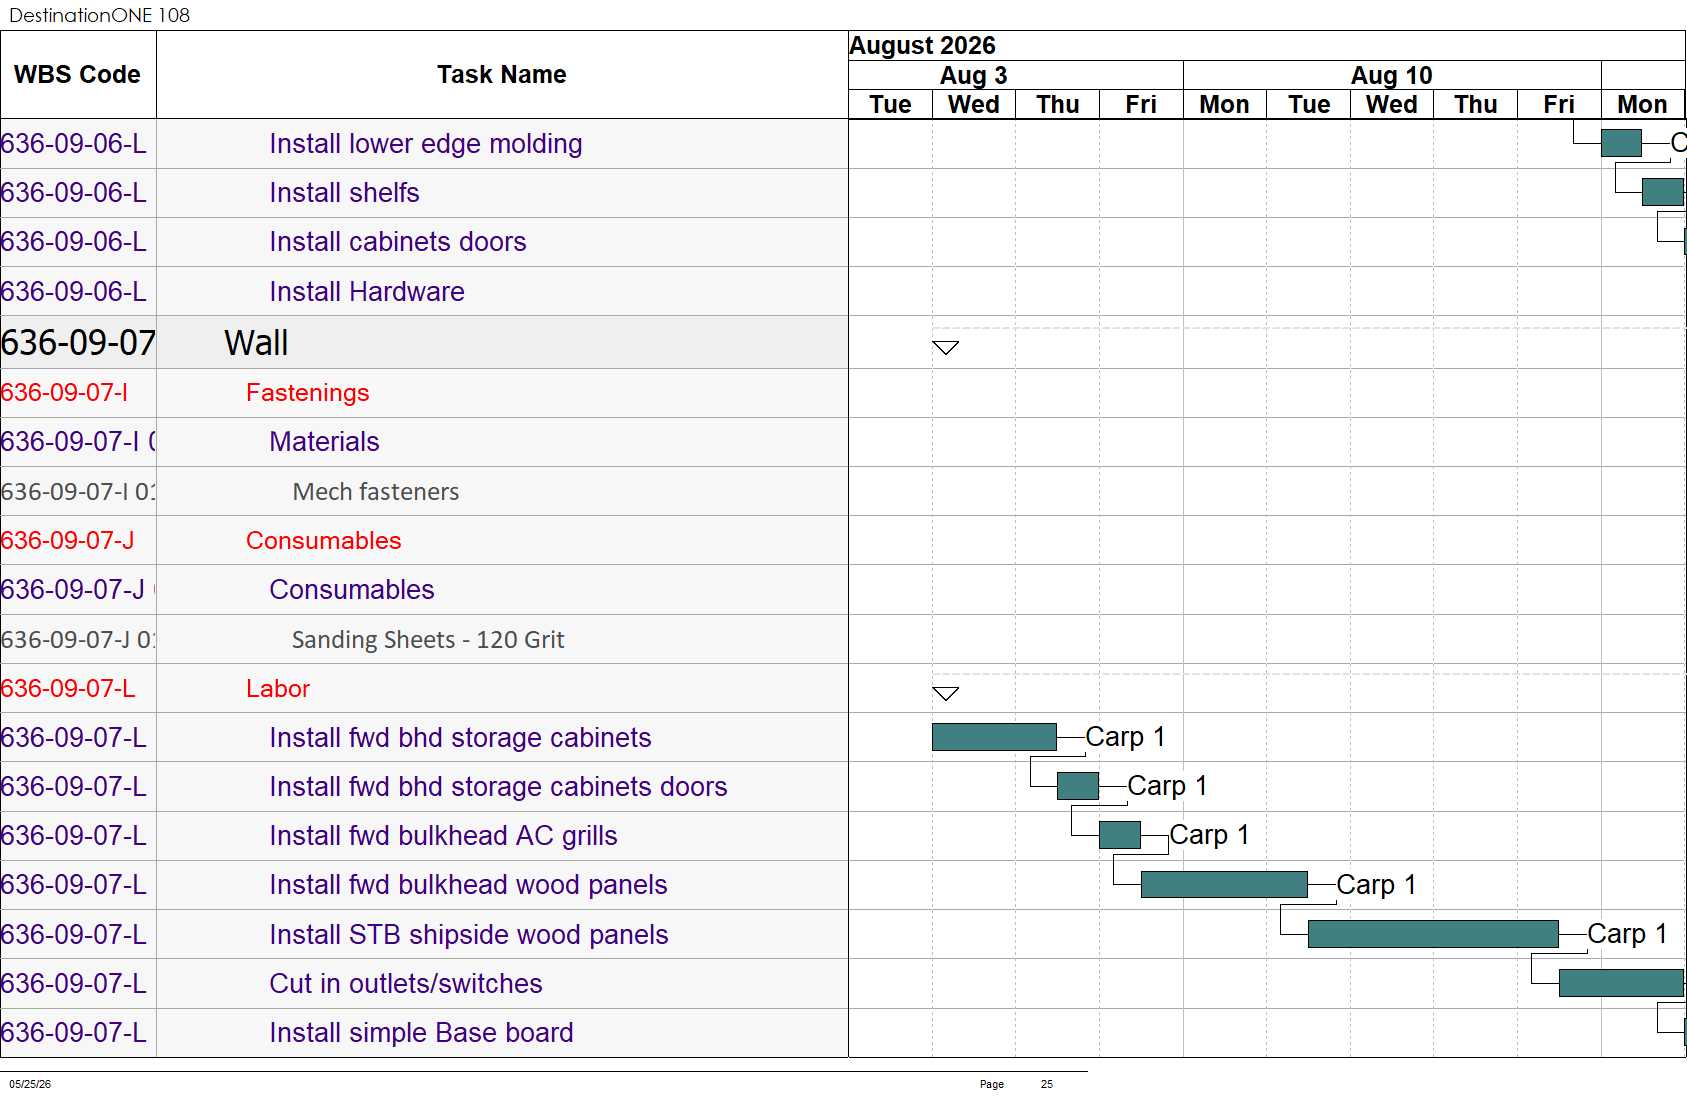Open the Install Hardware task

coord(367,292)
